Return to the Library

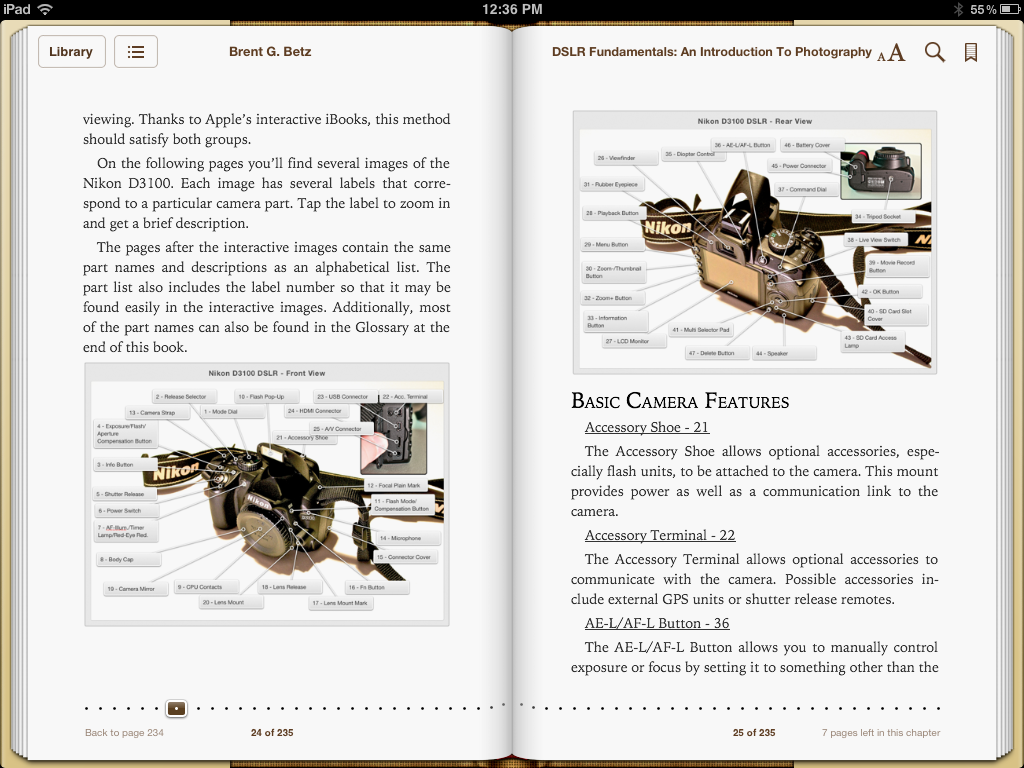pos(71,52)
